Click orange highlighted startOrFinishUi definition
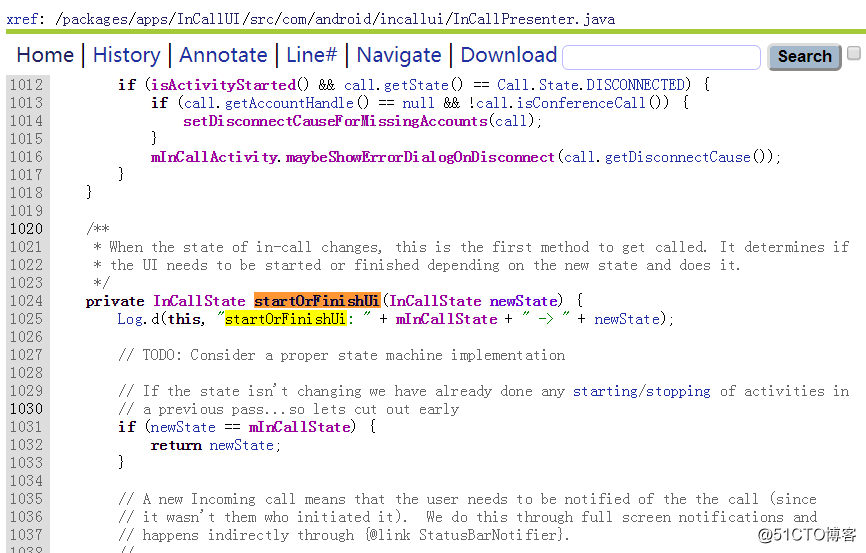This screenshot has width=866, height=553. (x=317, y=301)
